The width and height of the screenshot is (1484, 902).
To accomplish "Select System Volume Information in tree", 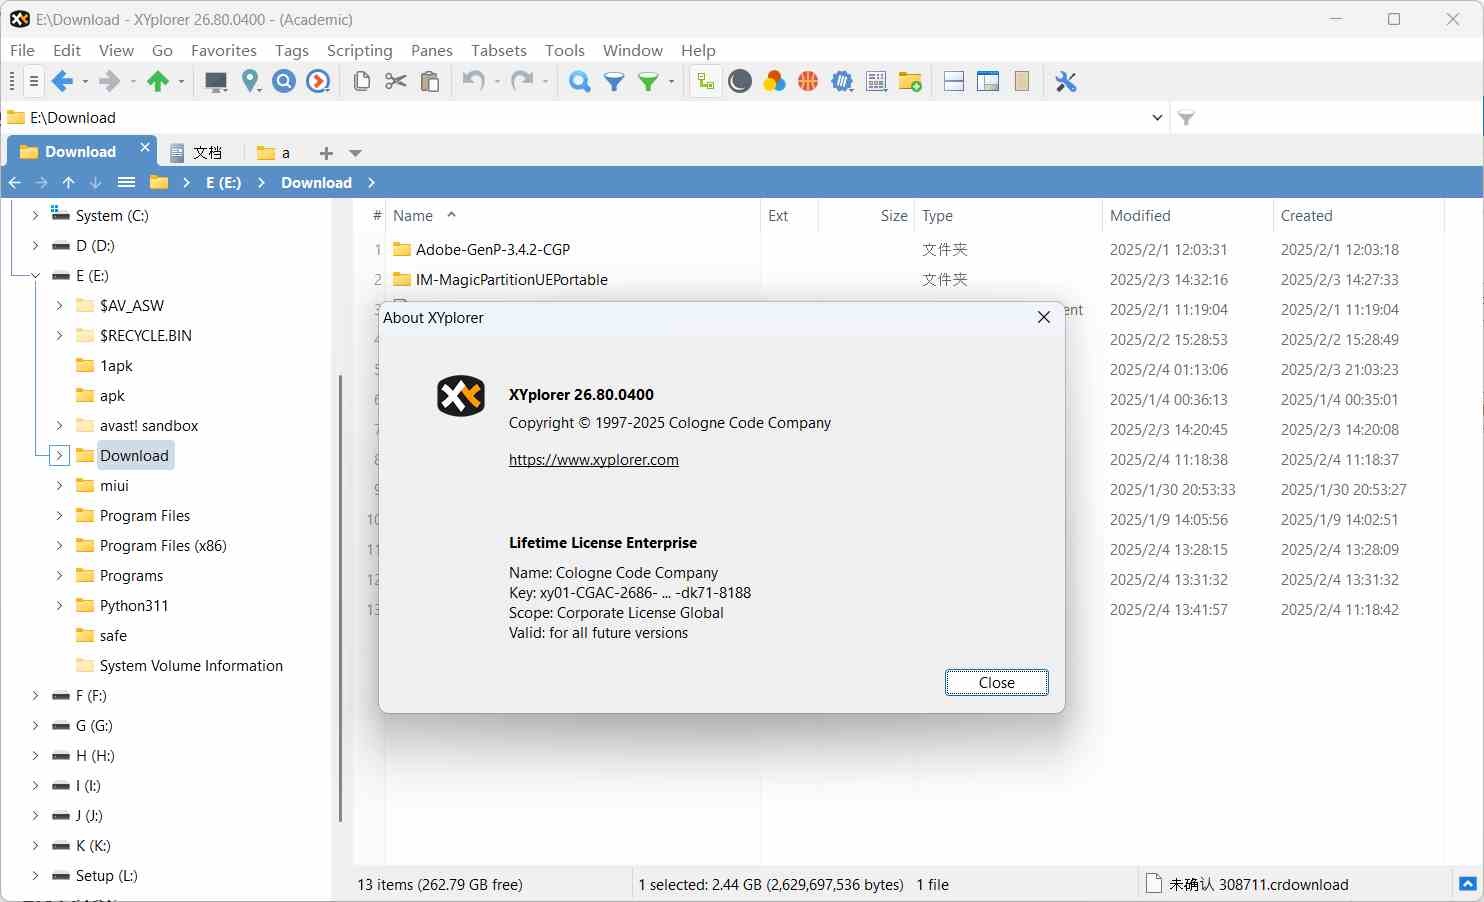I will click(x=191, y=665).
